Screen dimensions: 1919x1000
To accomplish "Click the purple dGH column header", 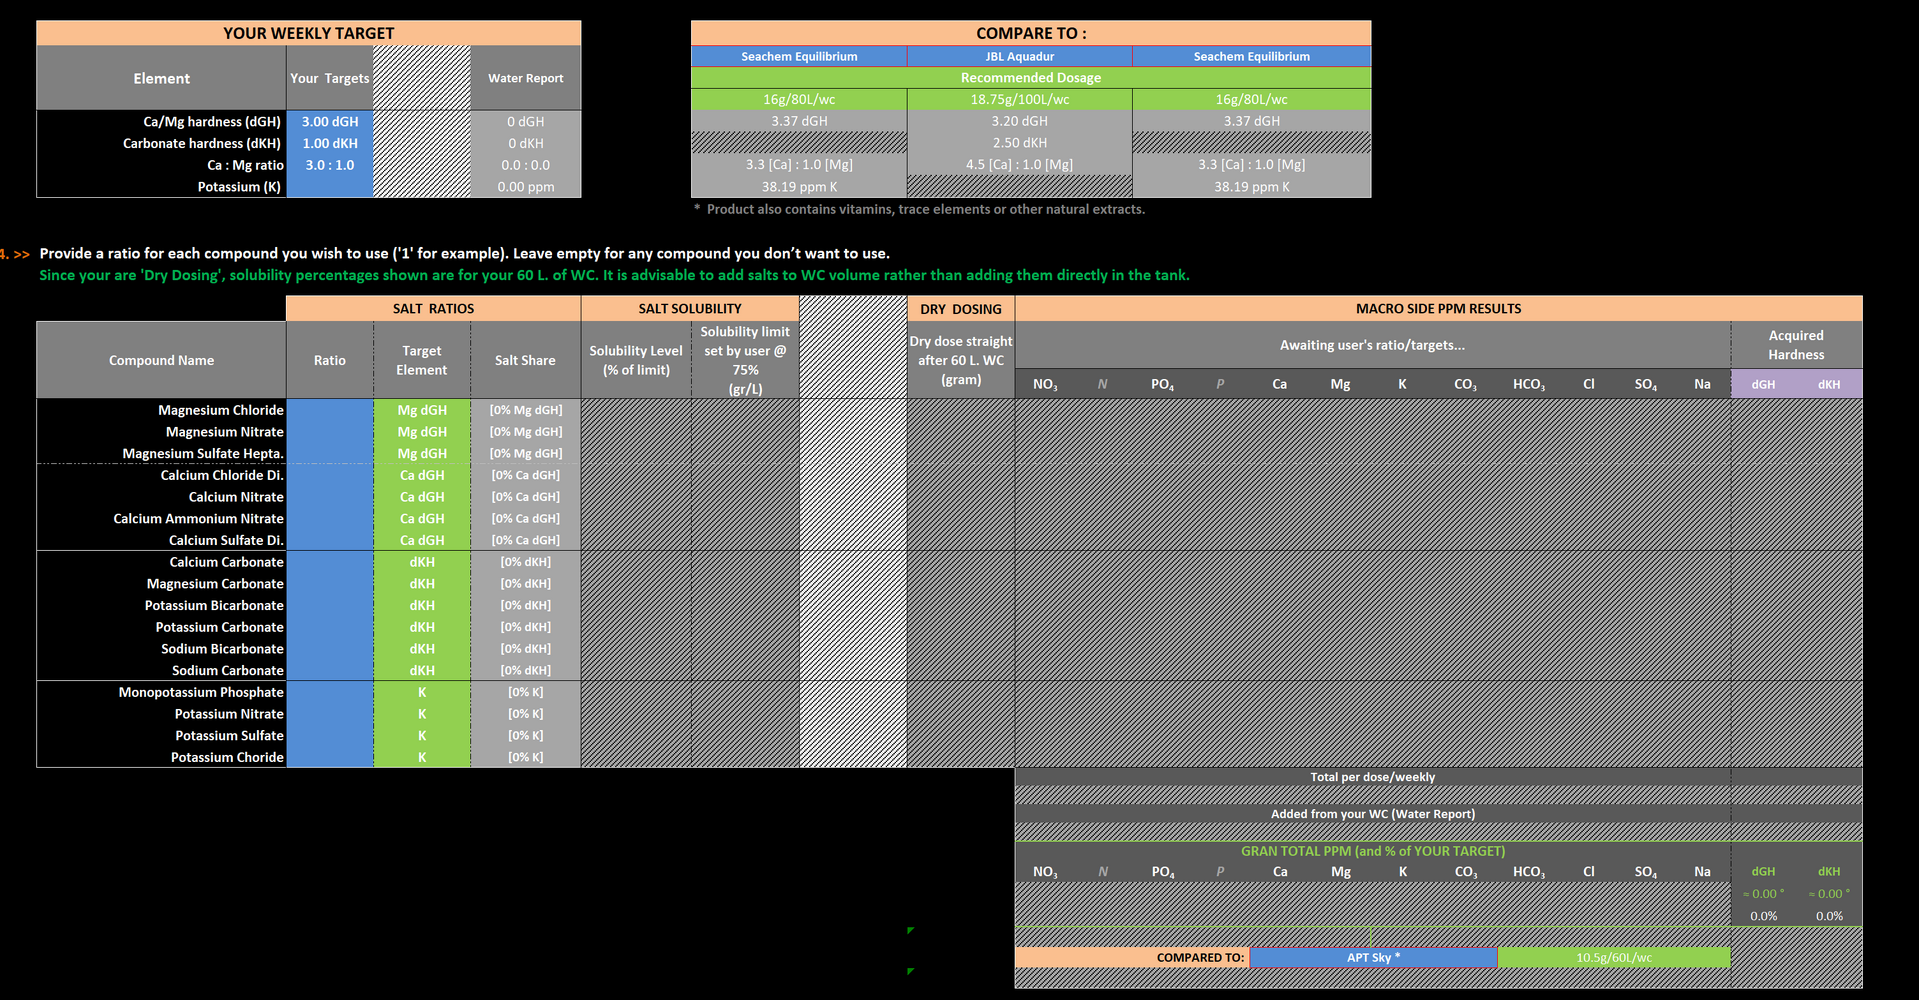I will pos(1763,384).
